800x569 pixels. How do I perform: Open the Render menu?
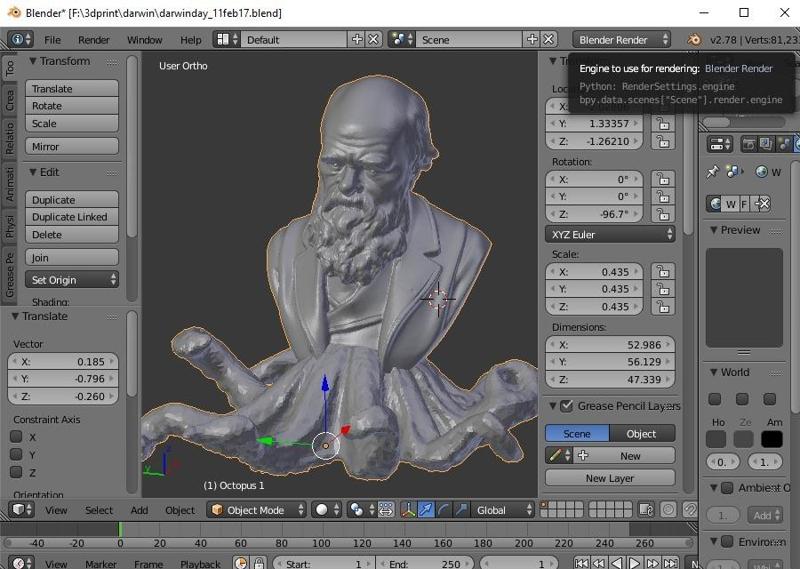(94, 40)
